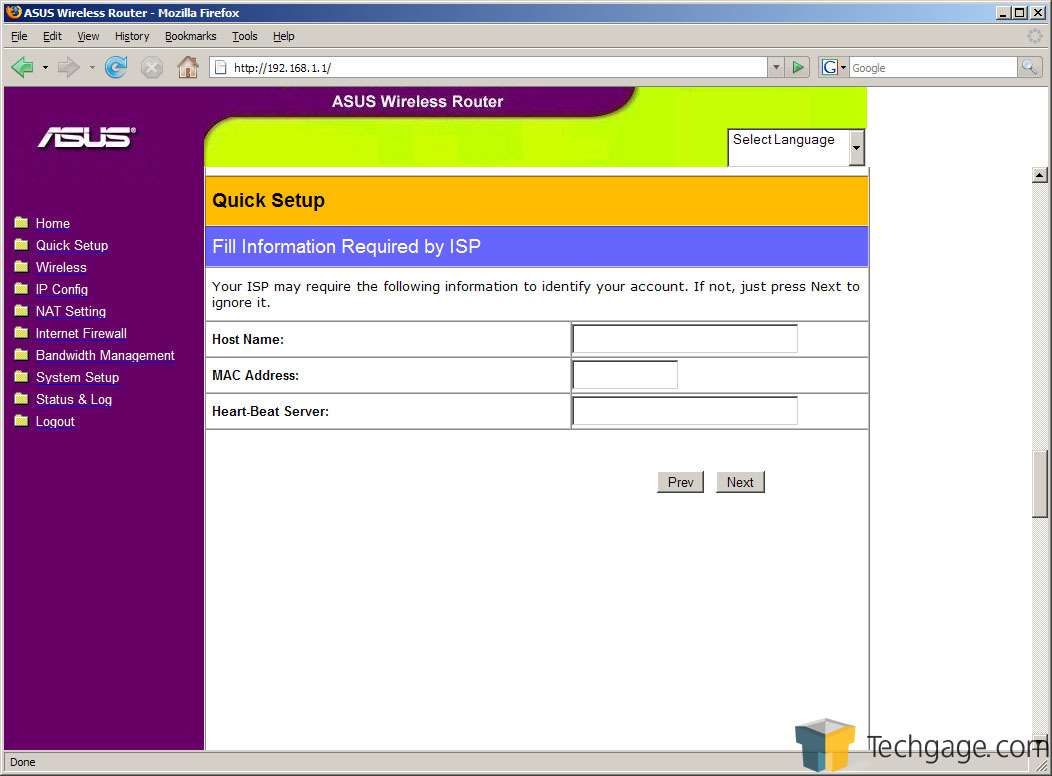Click the Host Name: label
The image size is (1052, 776).
[x=248, y=339]
